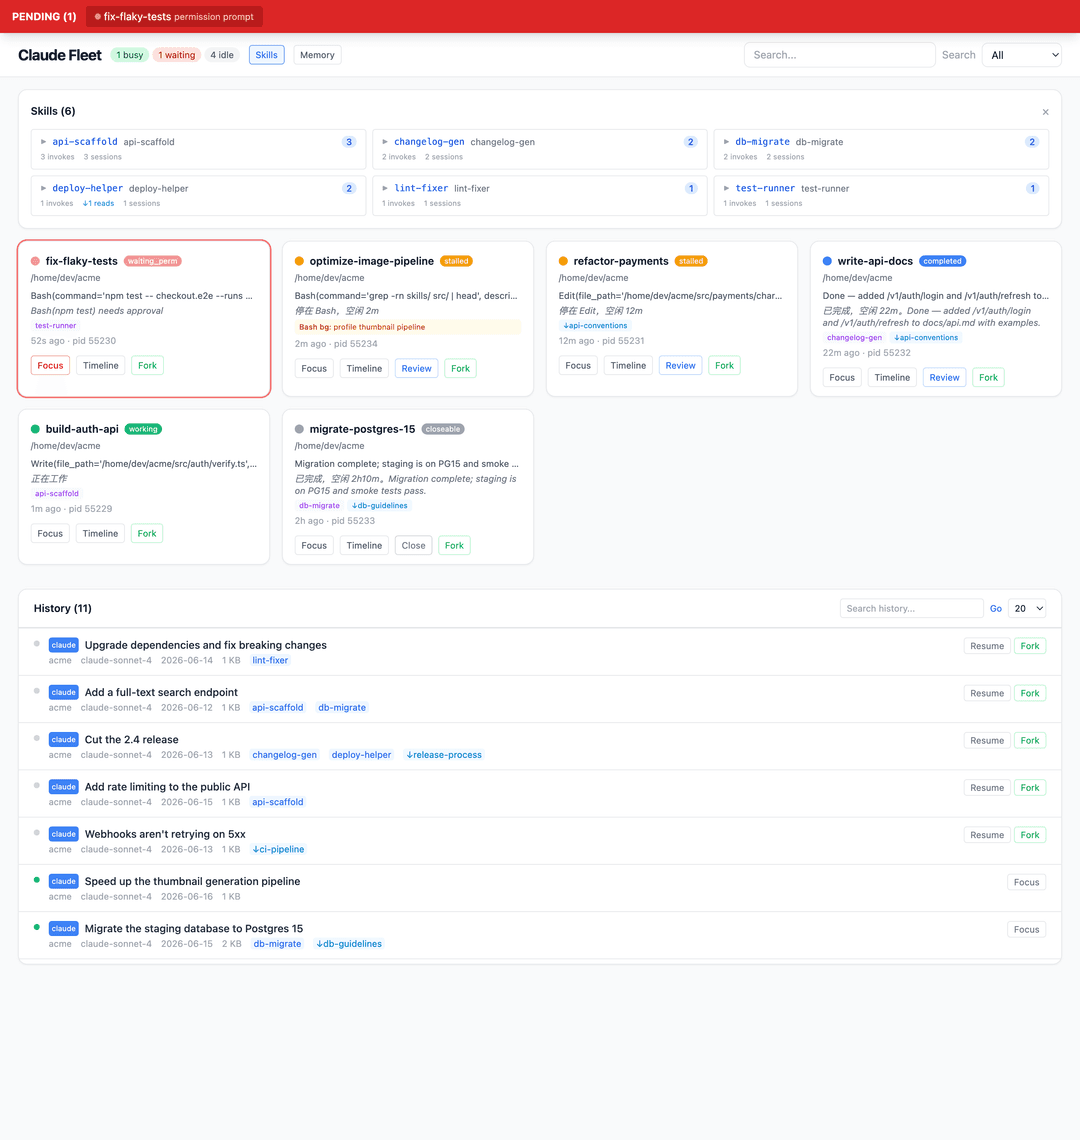Focus the fix-flaky-tests session
This screenshot has width=1080, height=1140.
pos(50,366)
